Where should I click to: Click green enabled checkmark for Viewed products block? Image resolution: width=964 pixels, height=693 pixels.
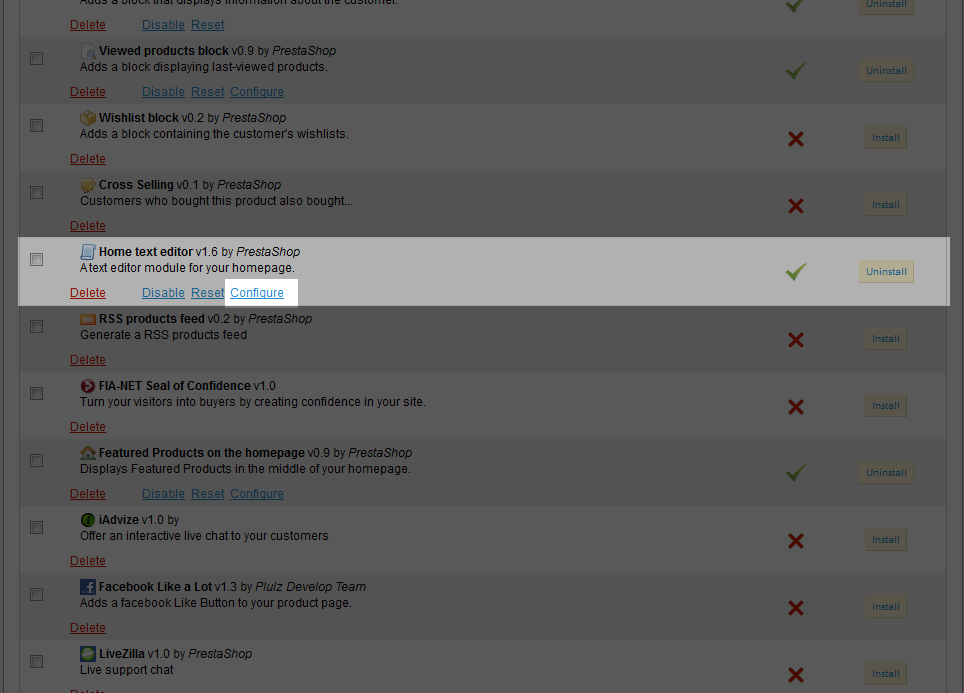(796, 71)
